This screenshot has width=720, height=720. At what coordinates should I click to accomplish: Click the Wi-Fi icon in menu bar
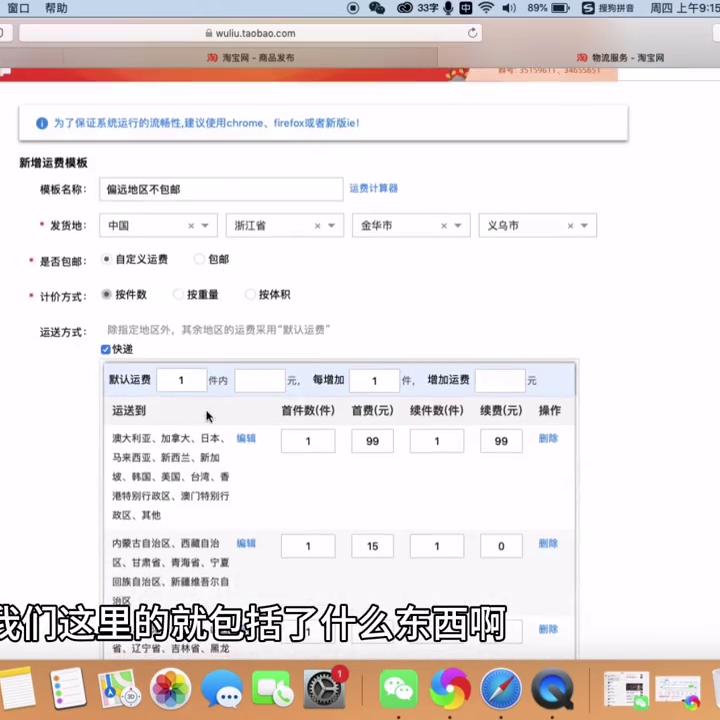(486, 8)
